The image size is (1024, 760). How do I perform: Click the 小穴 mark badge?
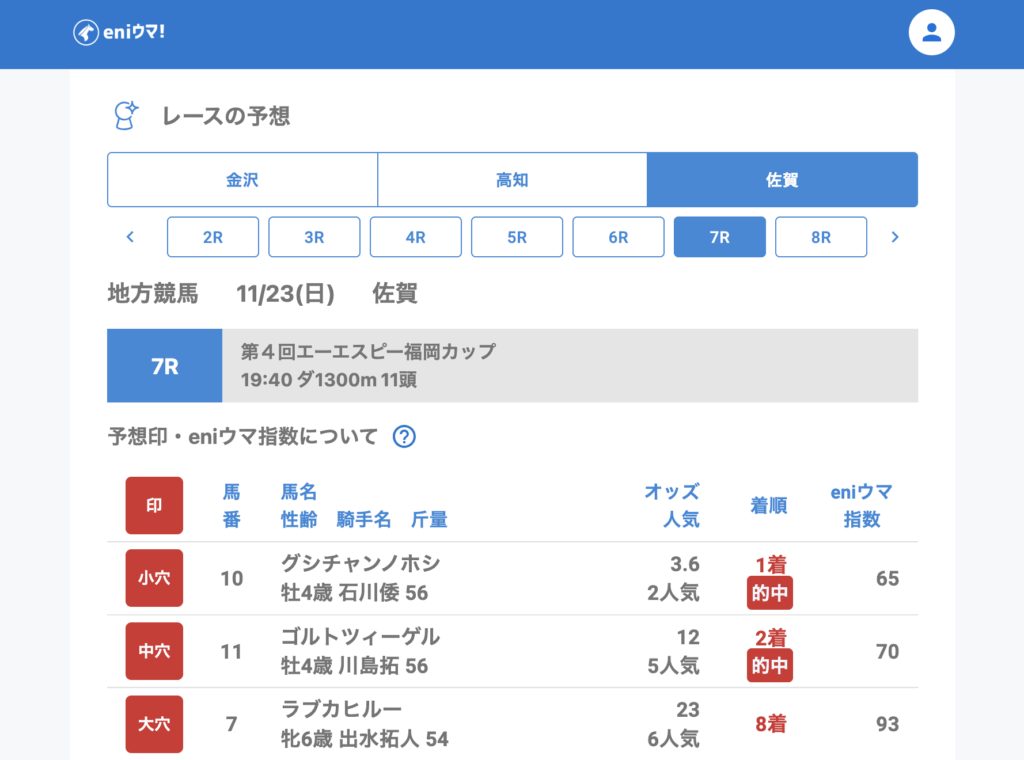coord(154,578)
